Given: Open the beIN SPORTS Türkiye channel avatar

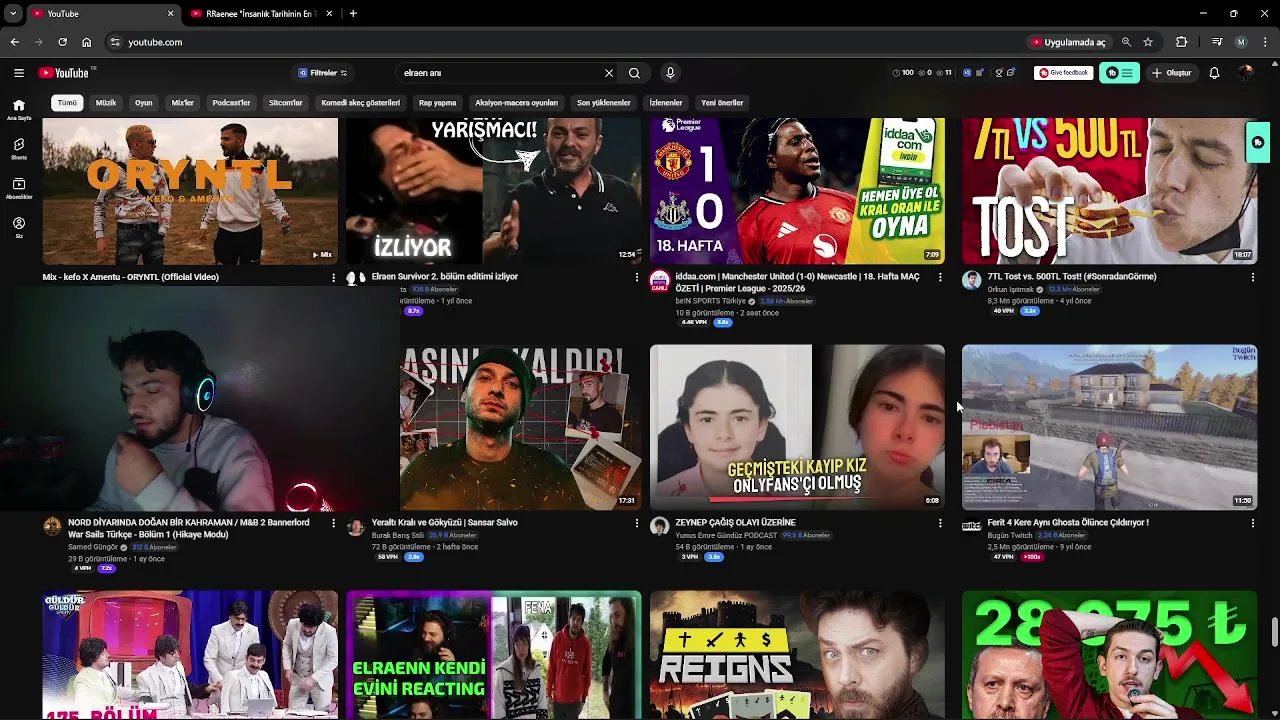Looking at the screenshot, I should click(659, 281).
